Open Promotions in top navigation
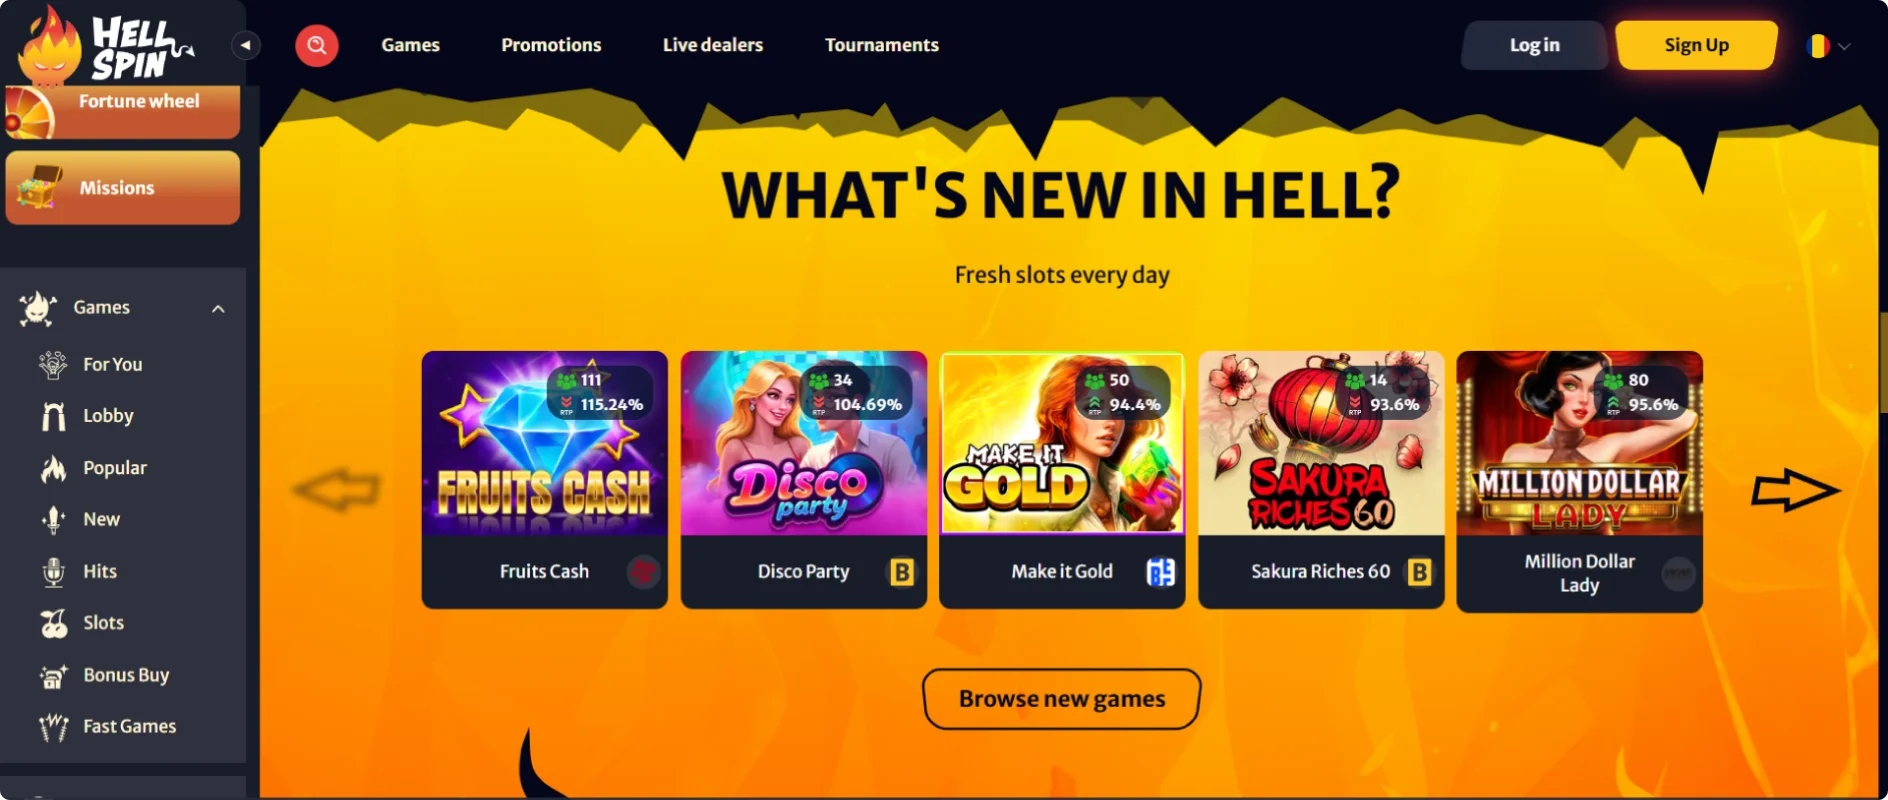The image size is (1888, 800). [x=551, y=45]
